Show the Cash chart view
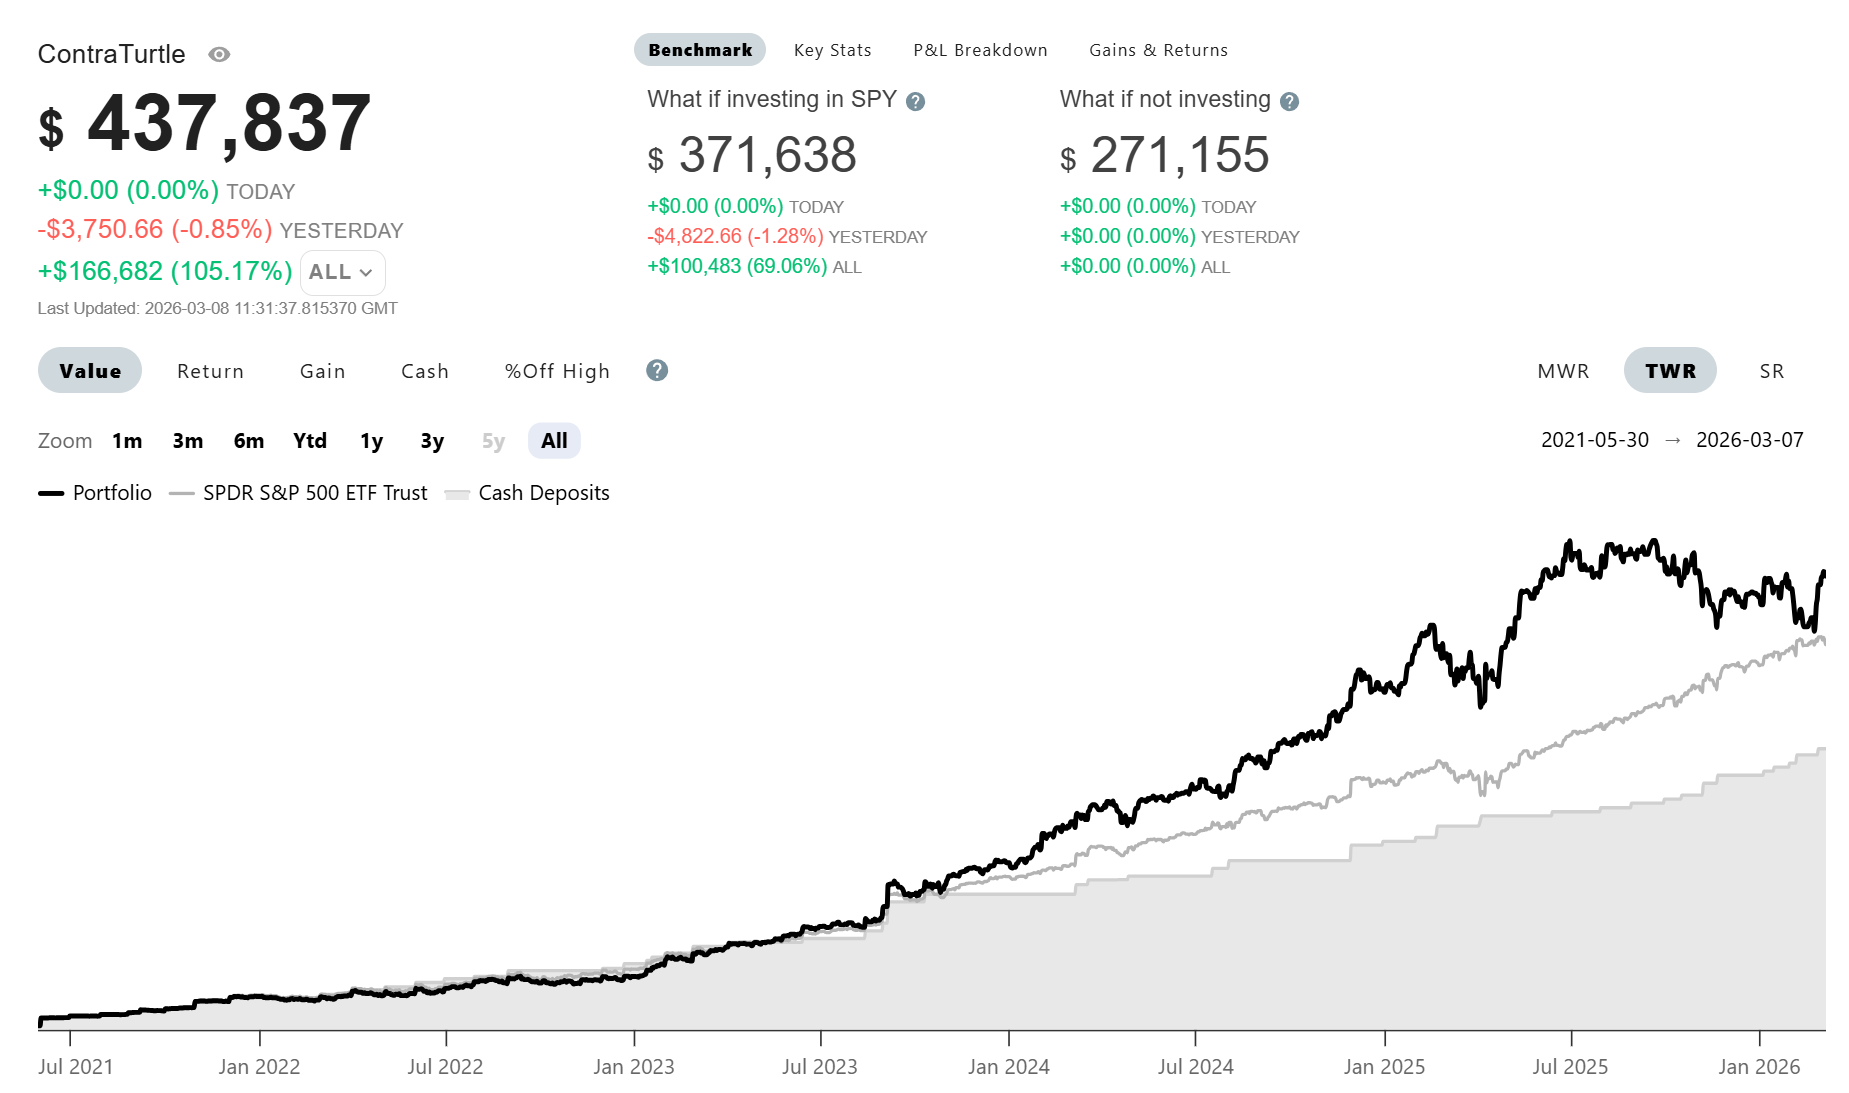 pyautogui.click(x=425, y=372)
